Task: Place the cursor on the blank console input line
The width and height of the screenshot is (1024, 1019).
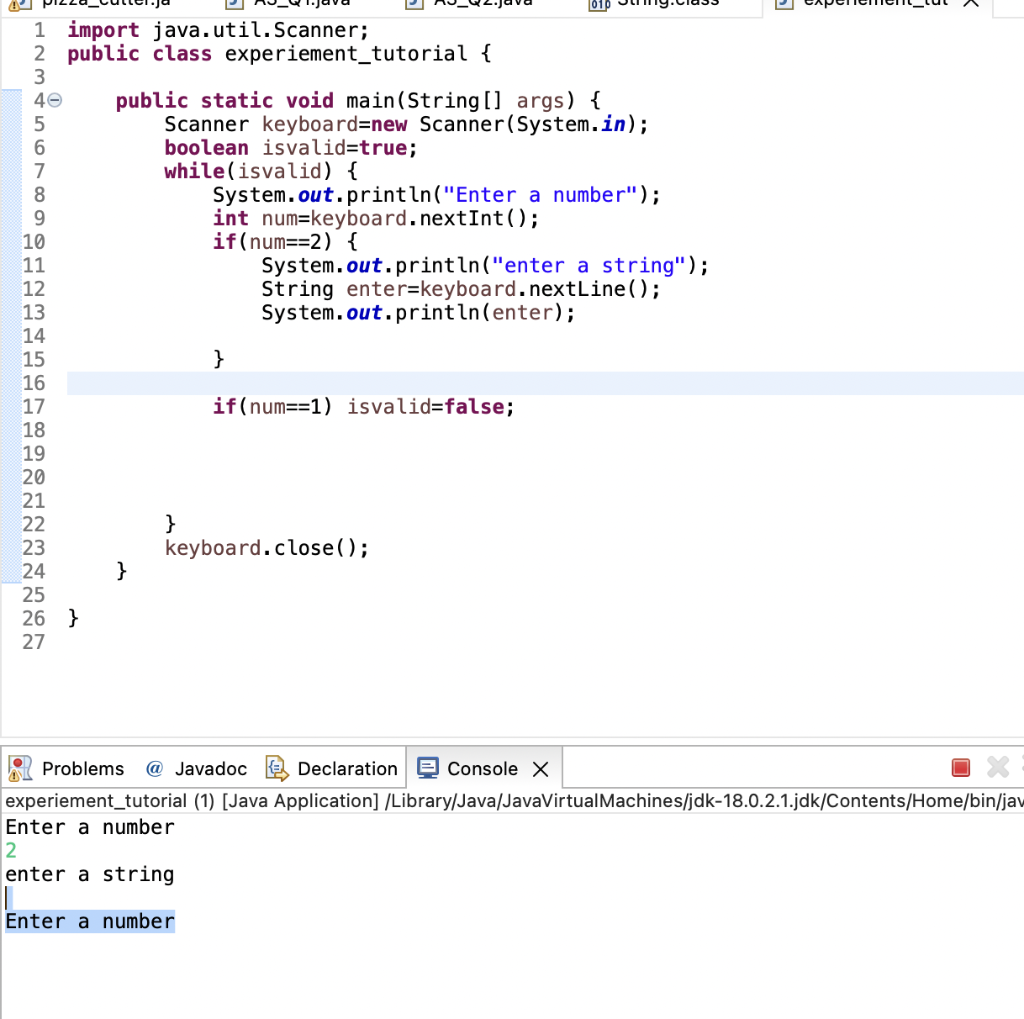Action: (9, 898)
